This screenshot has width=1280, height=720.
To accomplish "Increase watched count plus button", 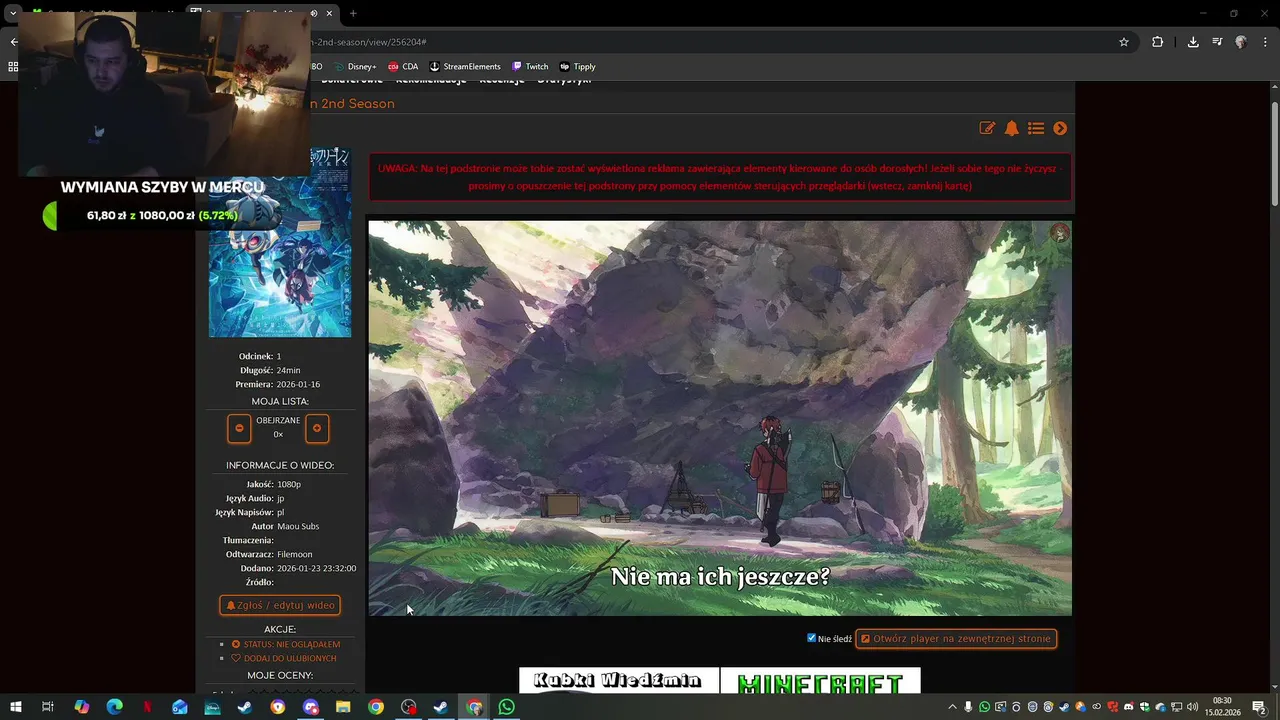I will pyautogui.click(x=317, y=428).
